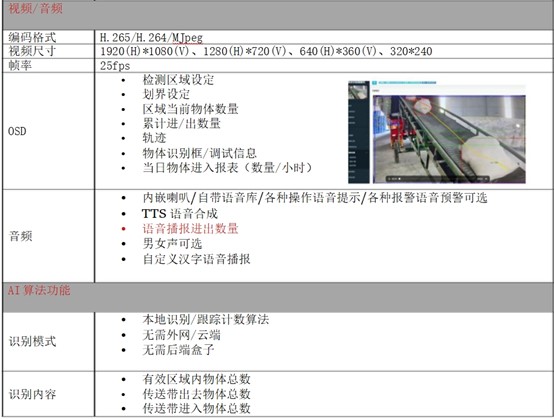Viewport: 554px width, 419px height.
Task: Click bullet item '有效区域内物体总数'
Action: pos(196,379)
